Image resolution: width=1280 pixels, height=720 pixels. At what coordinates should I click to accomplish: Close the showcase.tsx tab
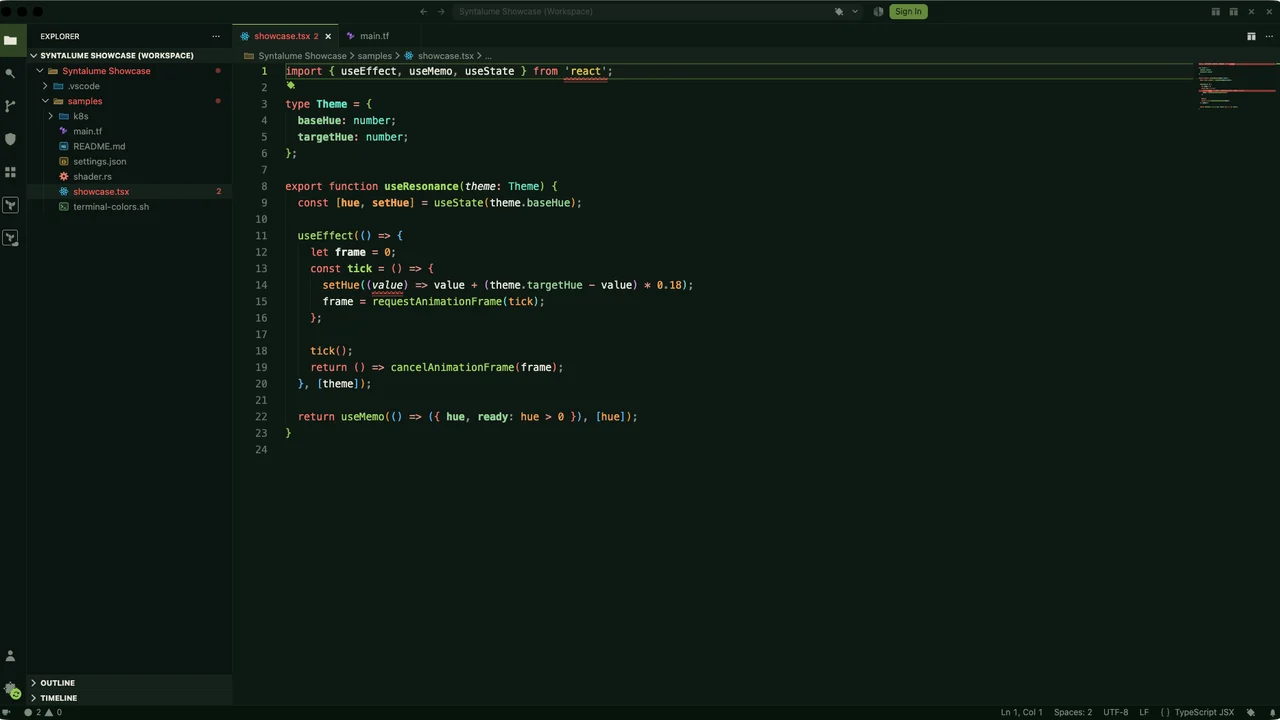[328, 36]
